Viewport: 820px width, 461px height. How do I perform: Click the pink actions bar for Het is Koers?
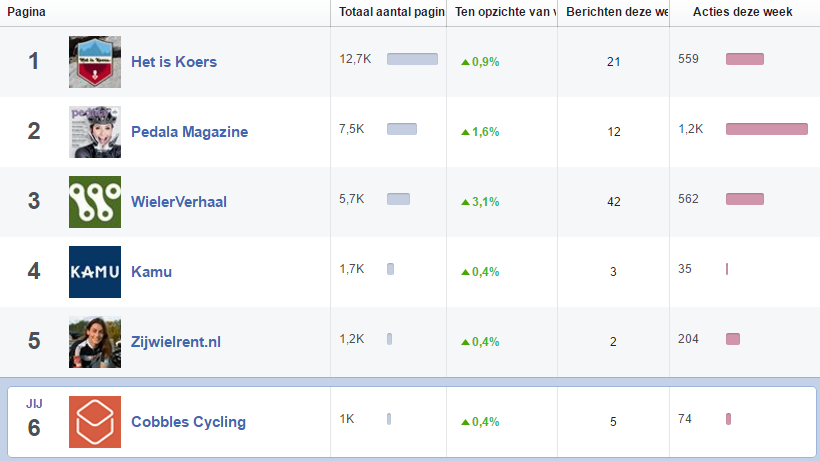(745, 59)
